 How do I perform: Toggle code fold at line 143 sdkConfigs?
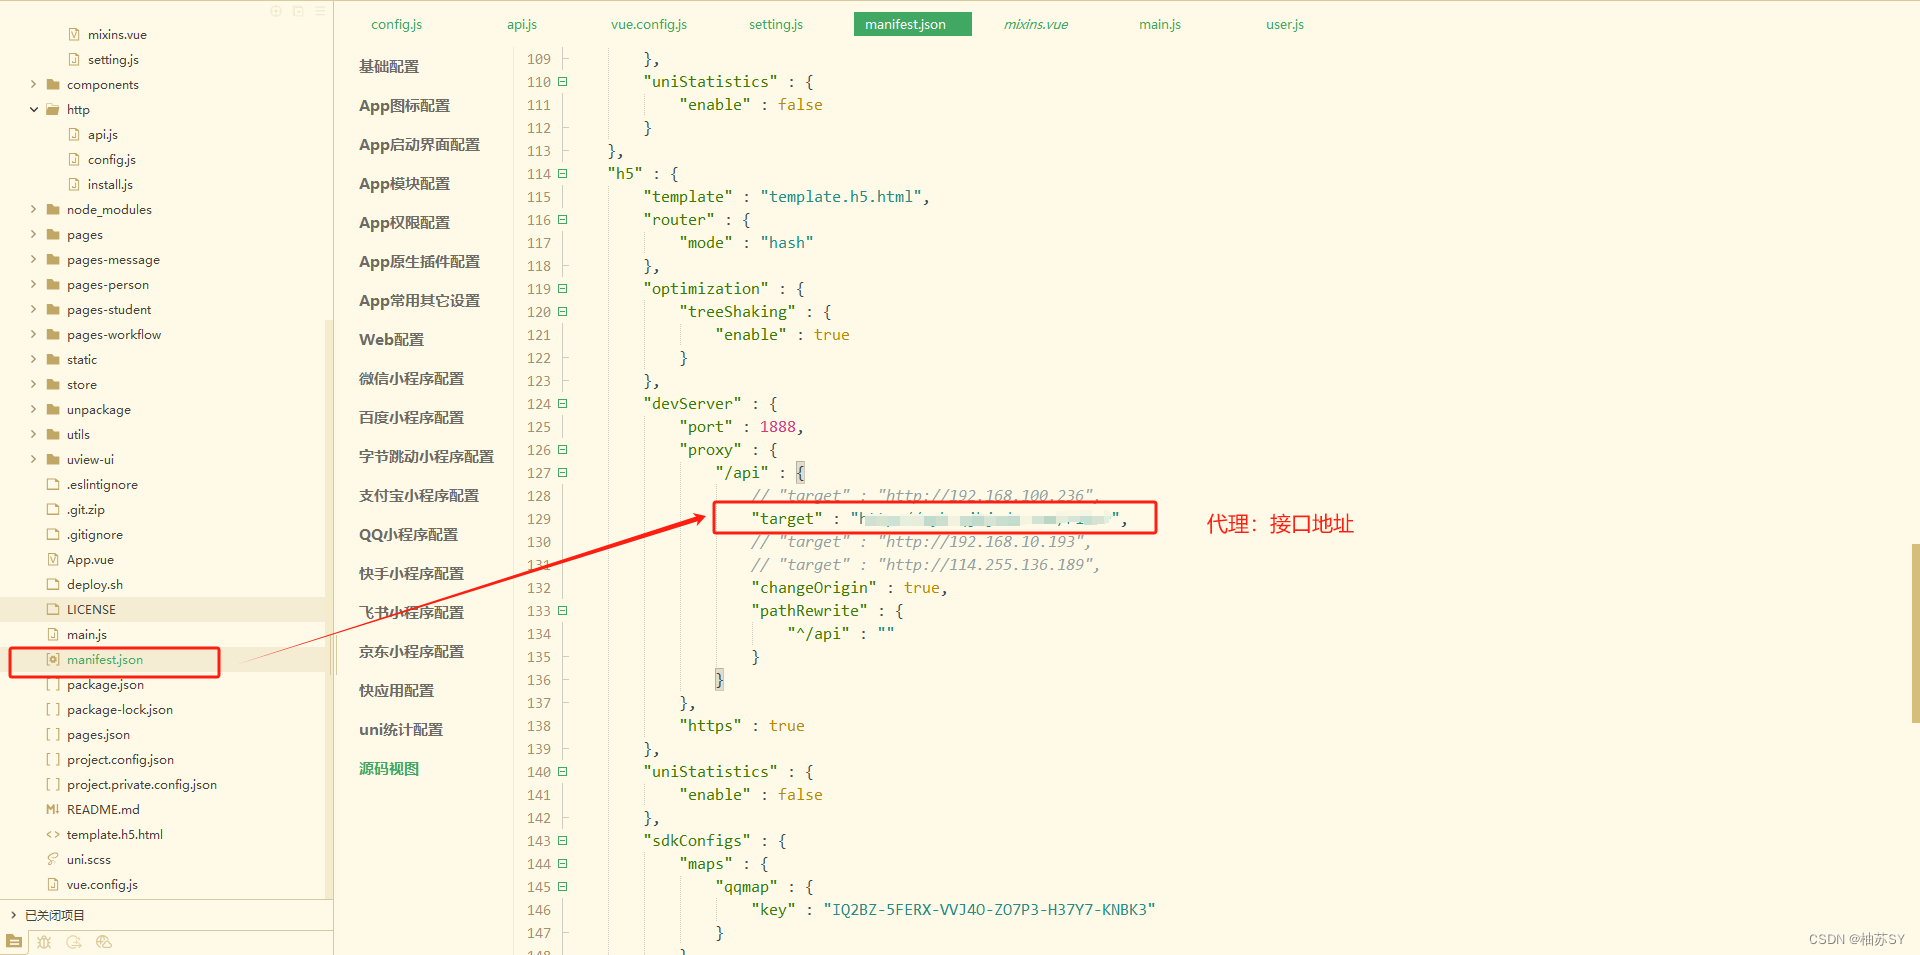(x=563, y=841)
